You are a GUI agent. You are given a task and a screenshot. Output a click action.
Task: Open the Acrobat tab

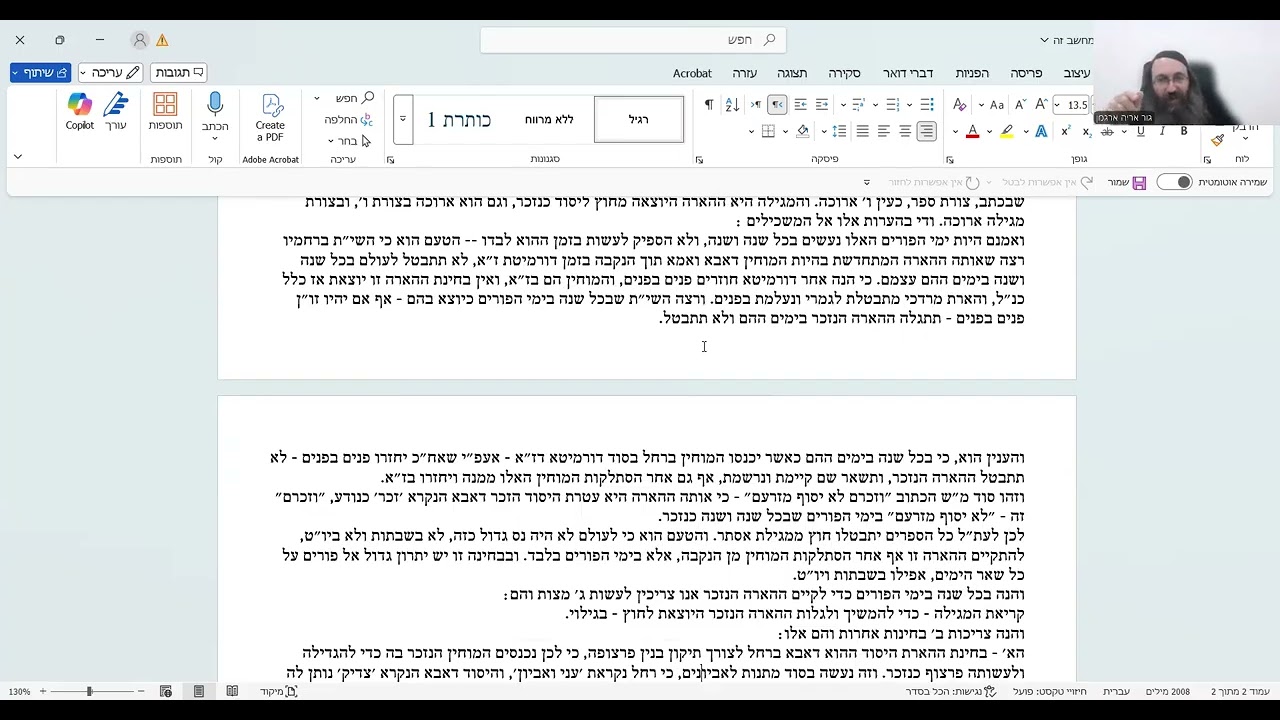pyautogui.click(x=692, y=73)
